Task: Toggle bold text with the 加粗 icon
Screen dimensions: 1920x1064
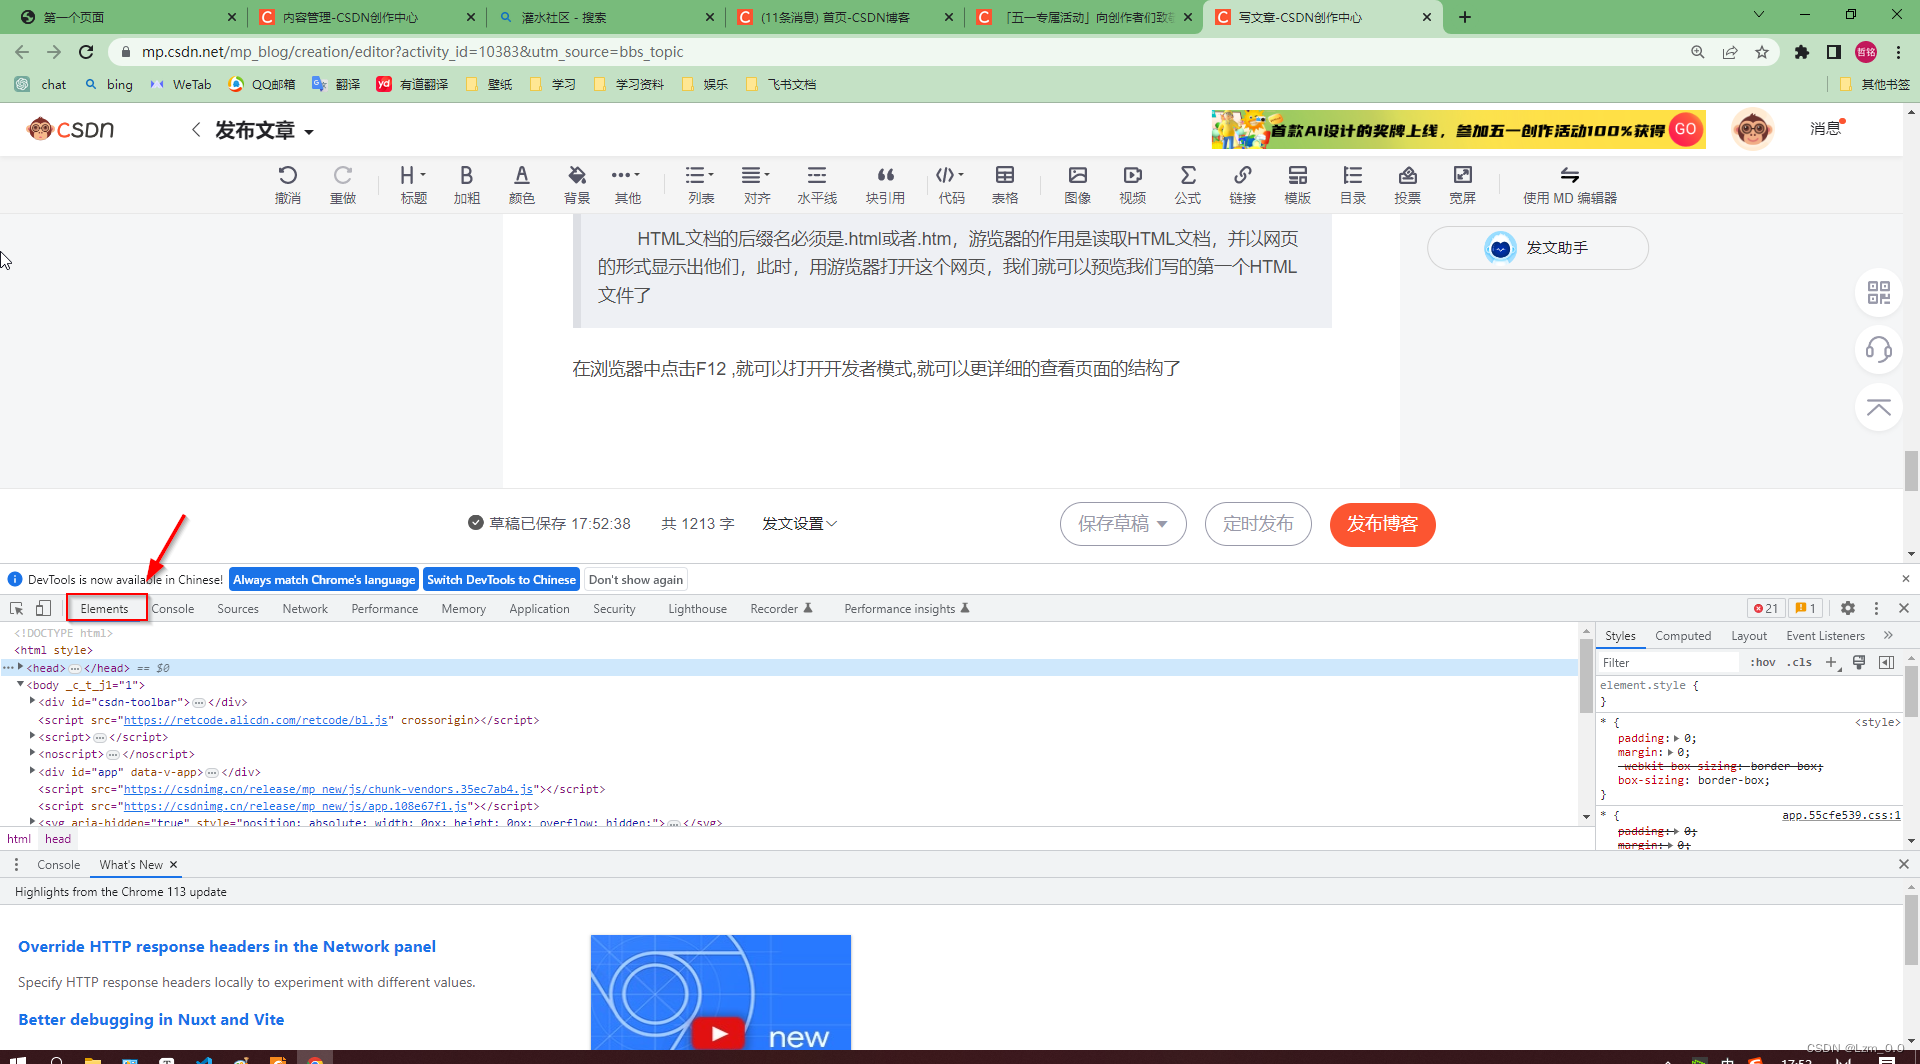Action: click(466, 184)
